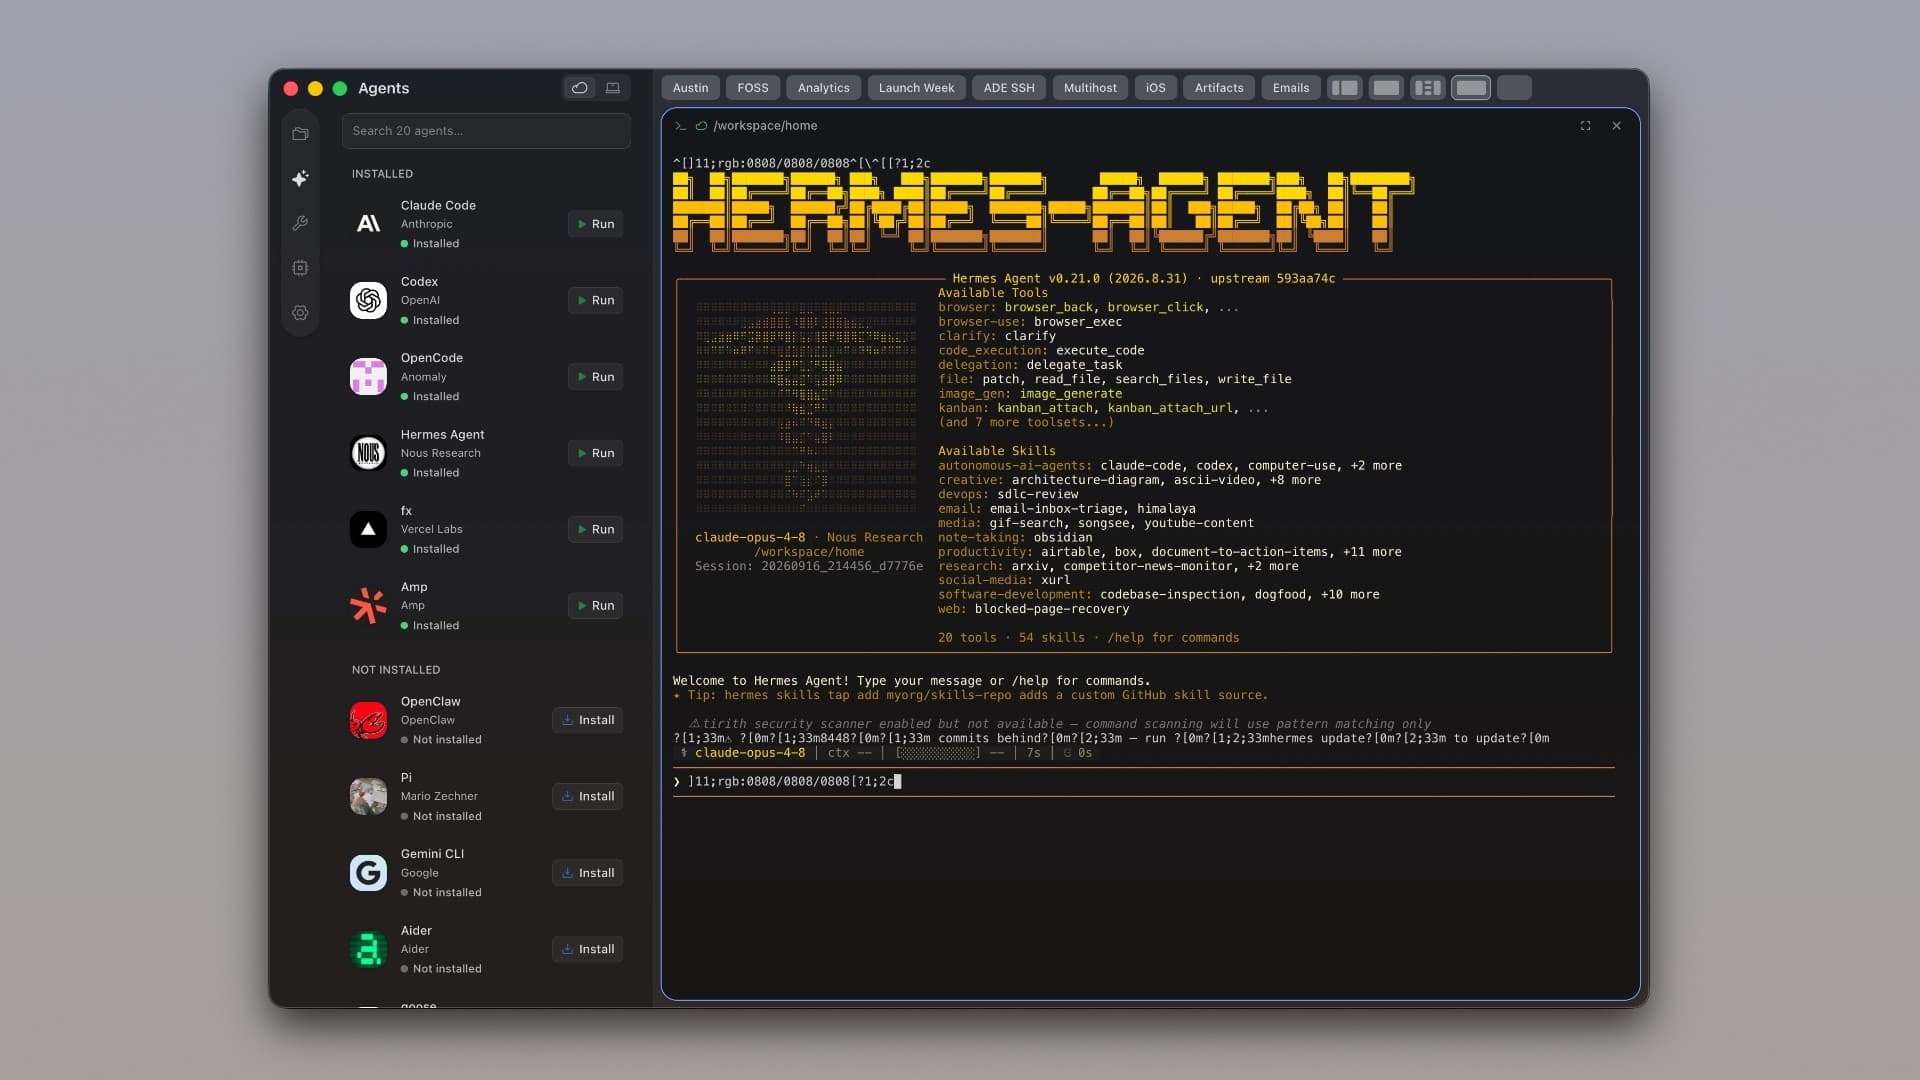This screenshot has height=1080, width=1920.
Task: Open the Analytics tab
Action: 823,88
